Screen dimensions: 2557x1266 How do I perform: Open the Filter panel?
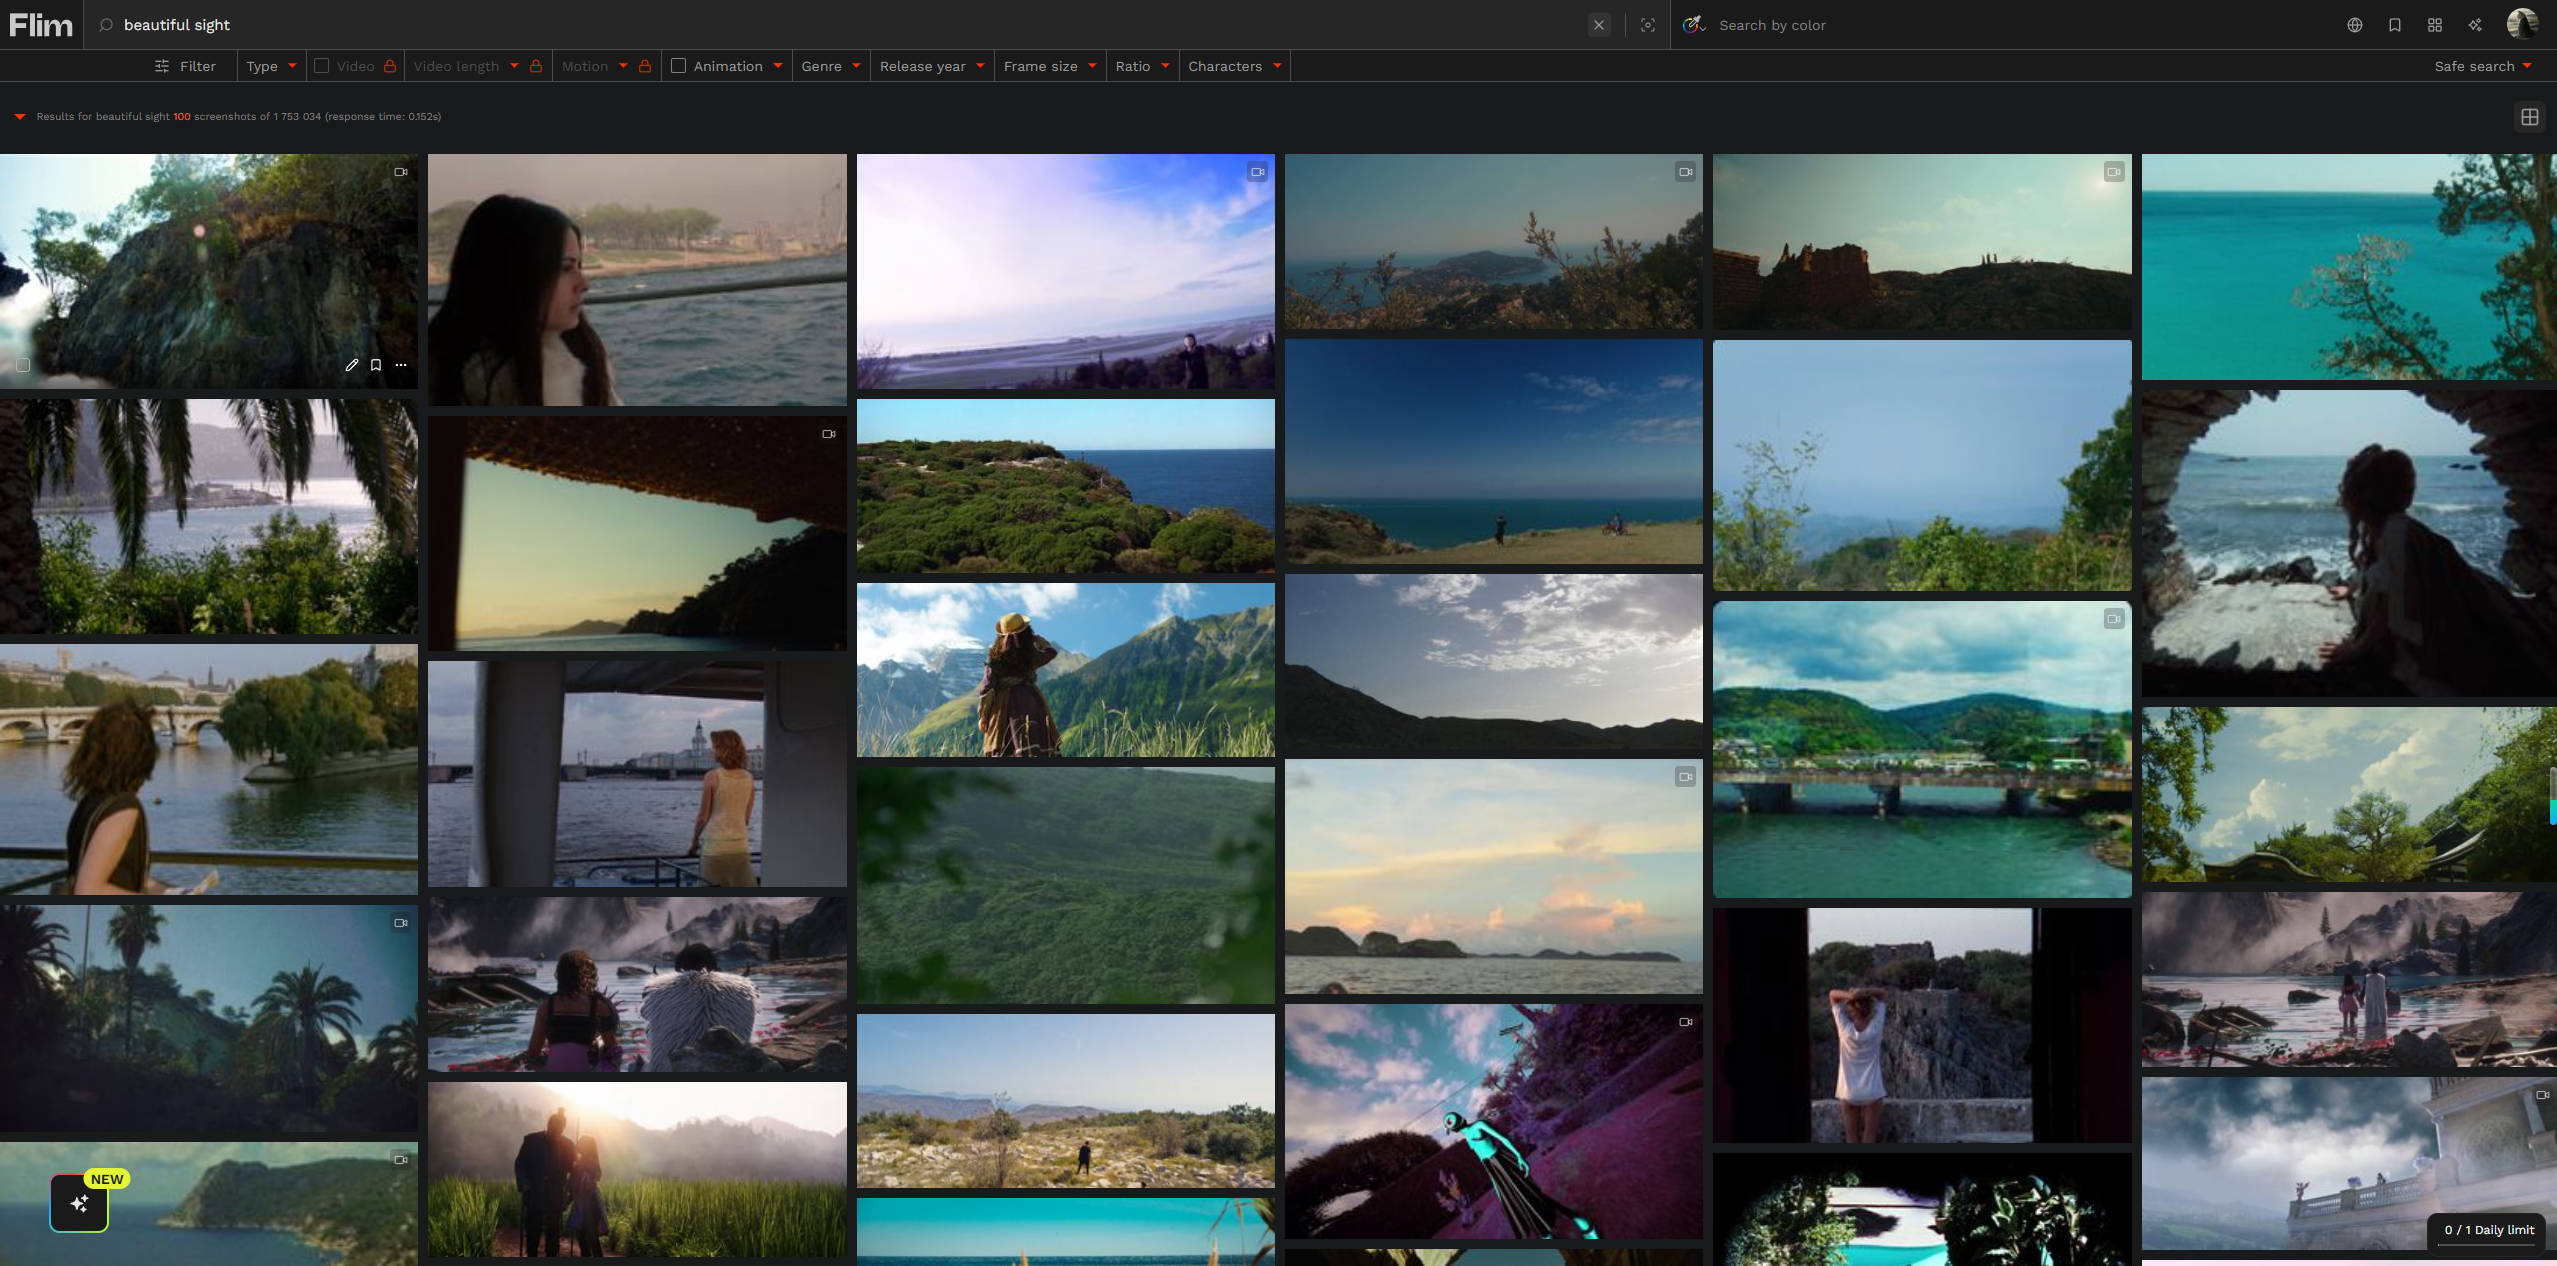click(185, 66)
